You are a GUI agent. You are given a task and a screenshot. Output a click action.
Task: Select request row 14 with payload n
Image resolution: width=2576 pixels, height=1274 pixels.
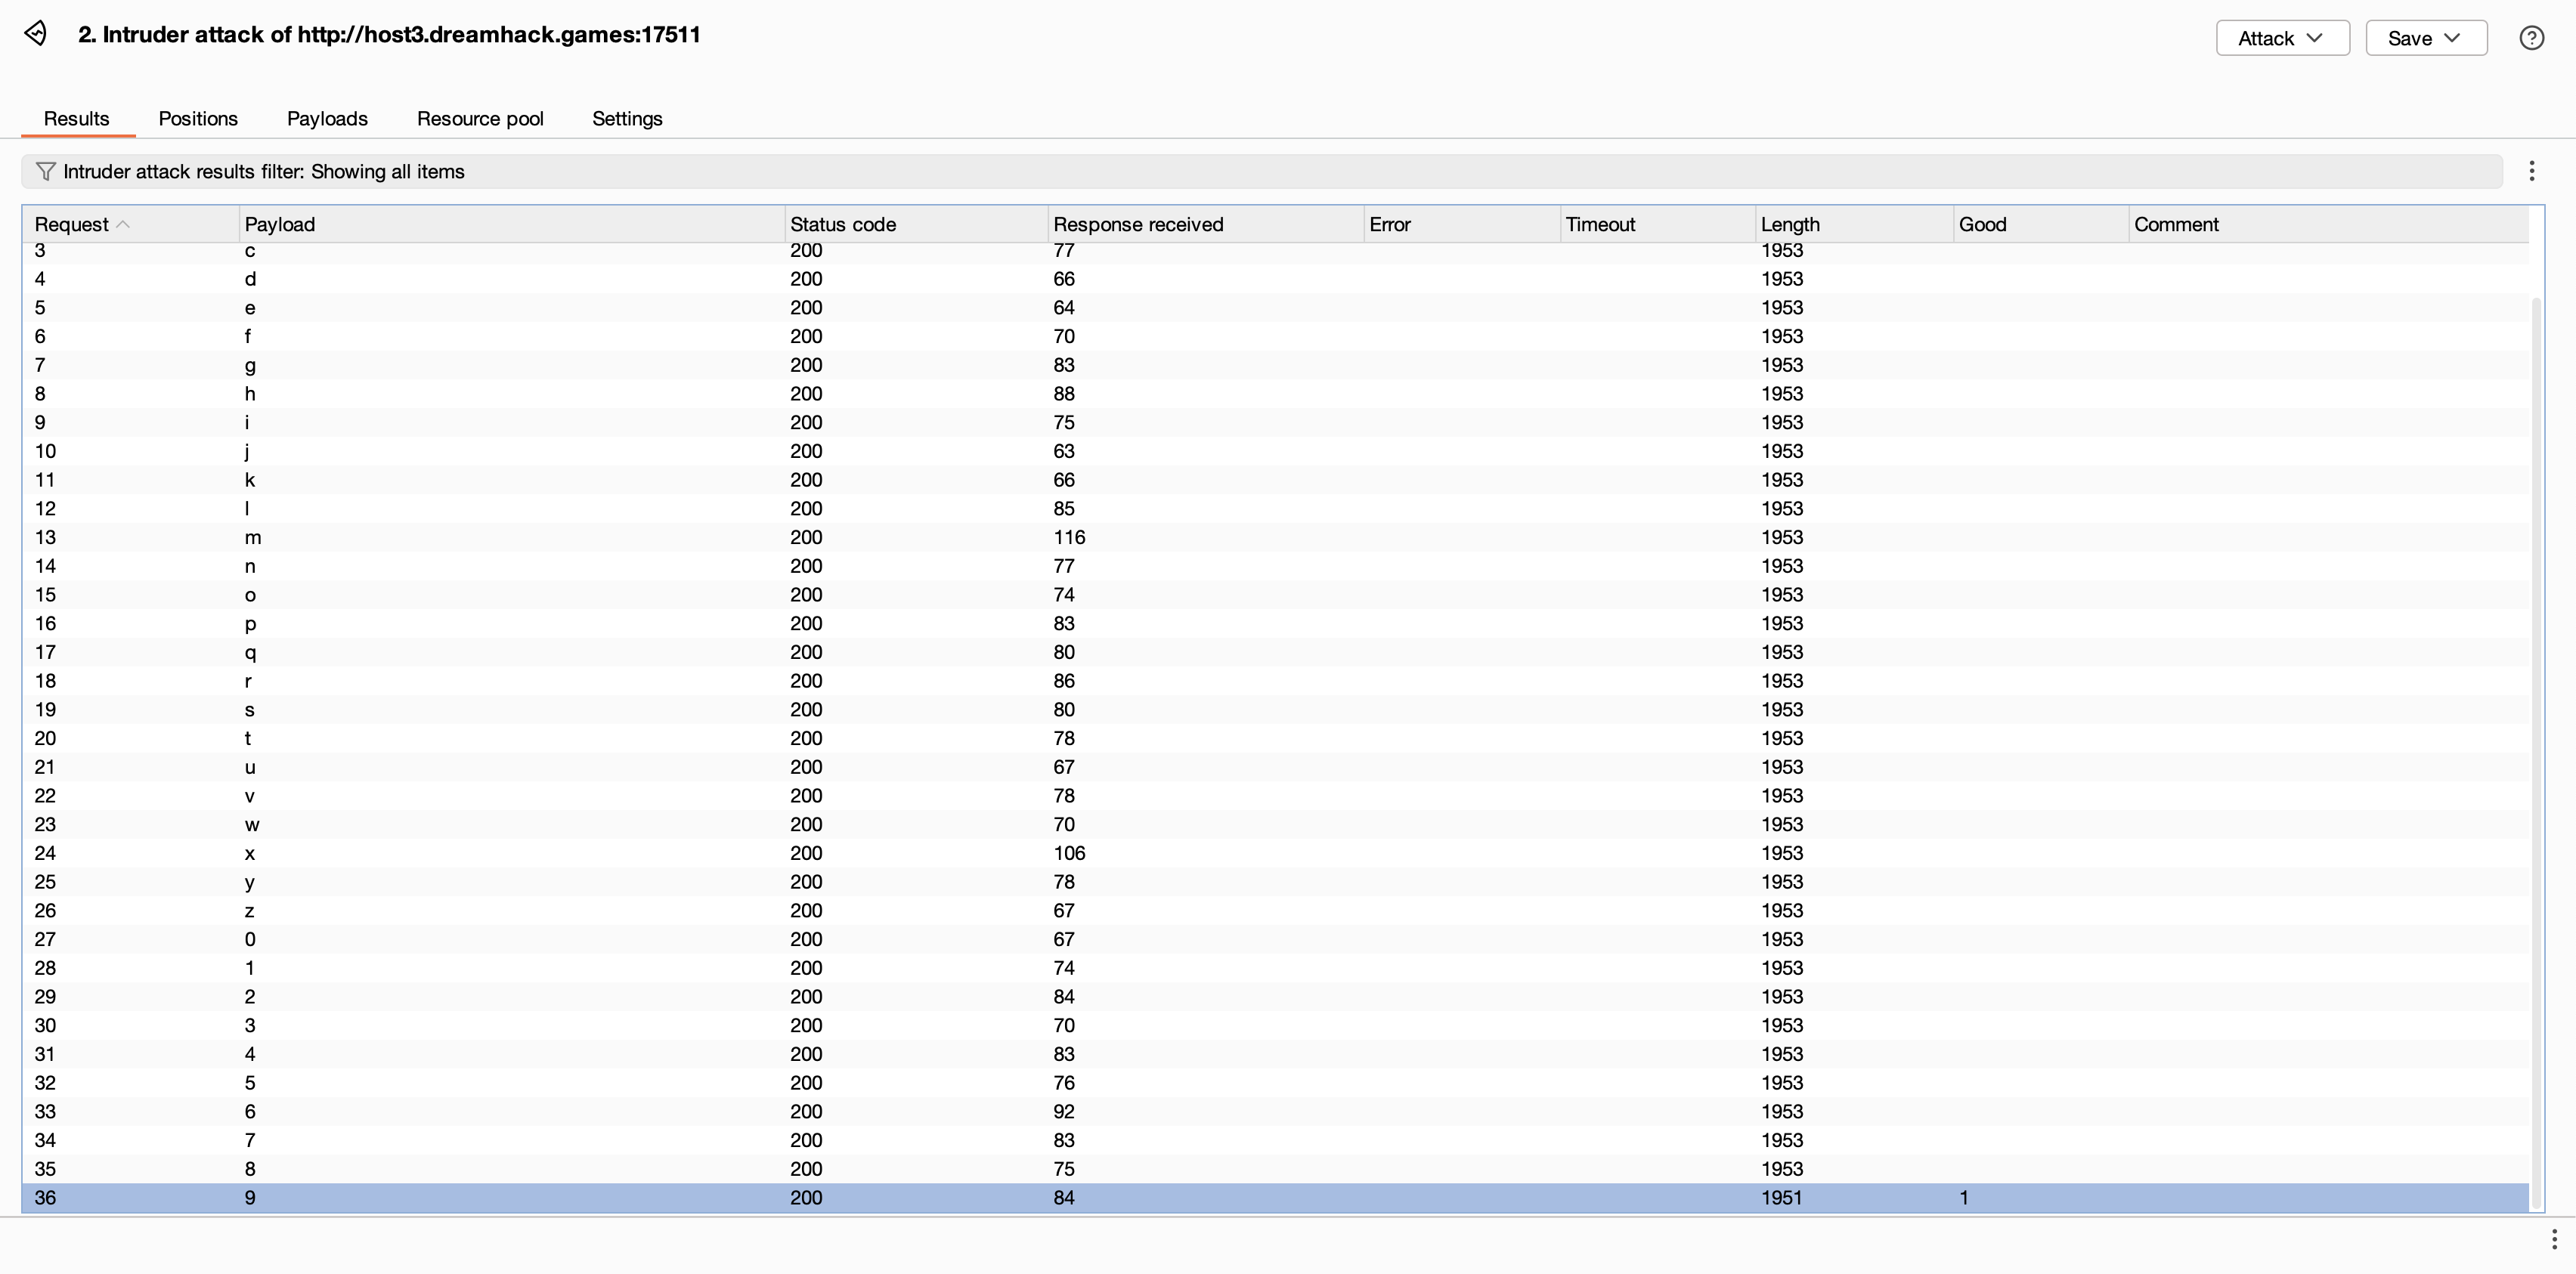1276,566
